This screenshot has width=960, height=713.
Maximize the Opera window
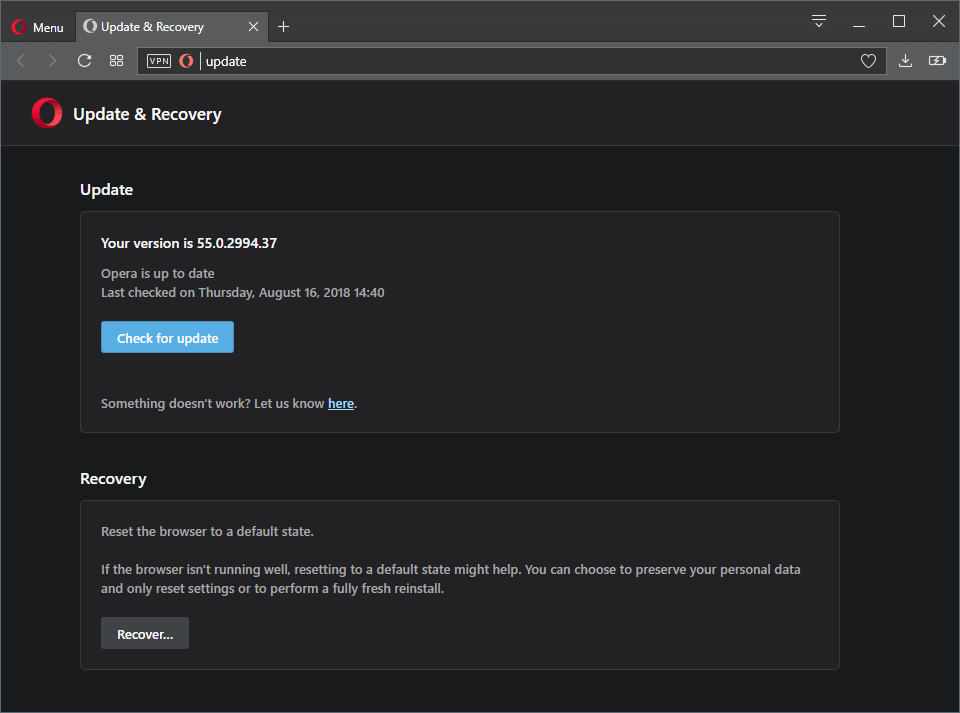coord(899,21)
